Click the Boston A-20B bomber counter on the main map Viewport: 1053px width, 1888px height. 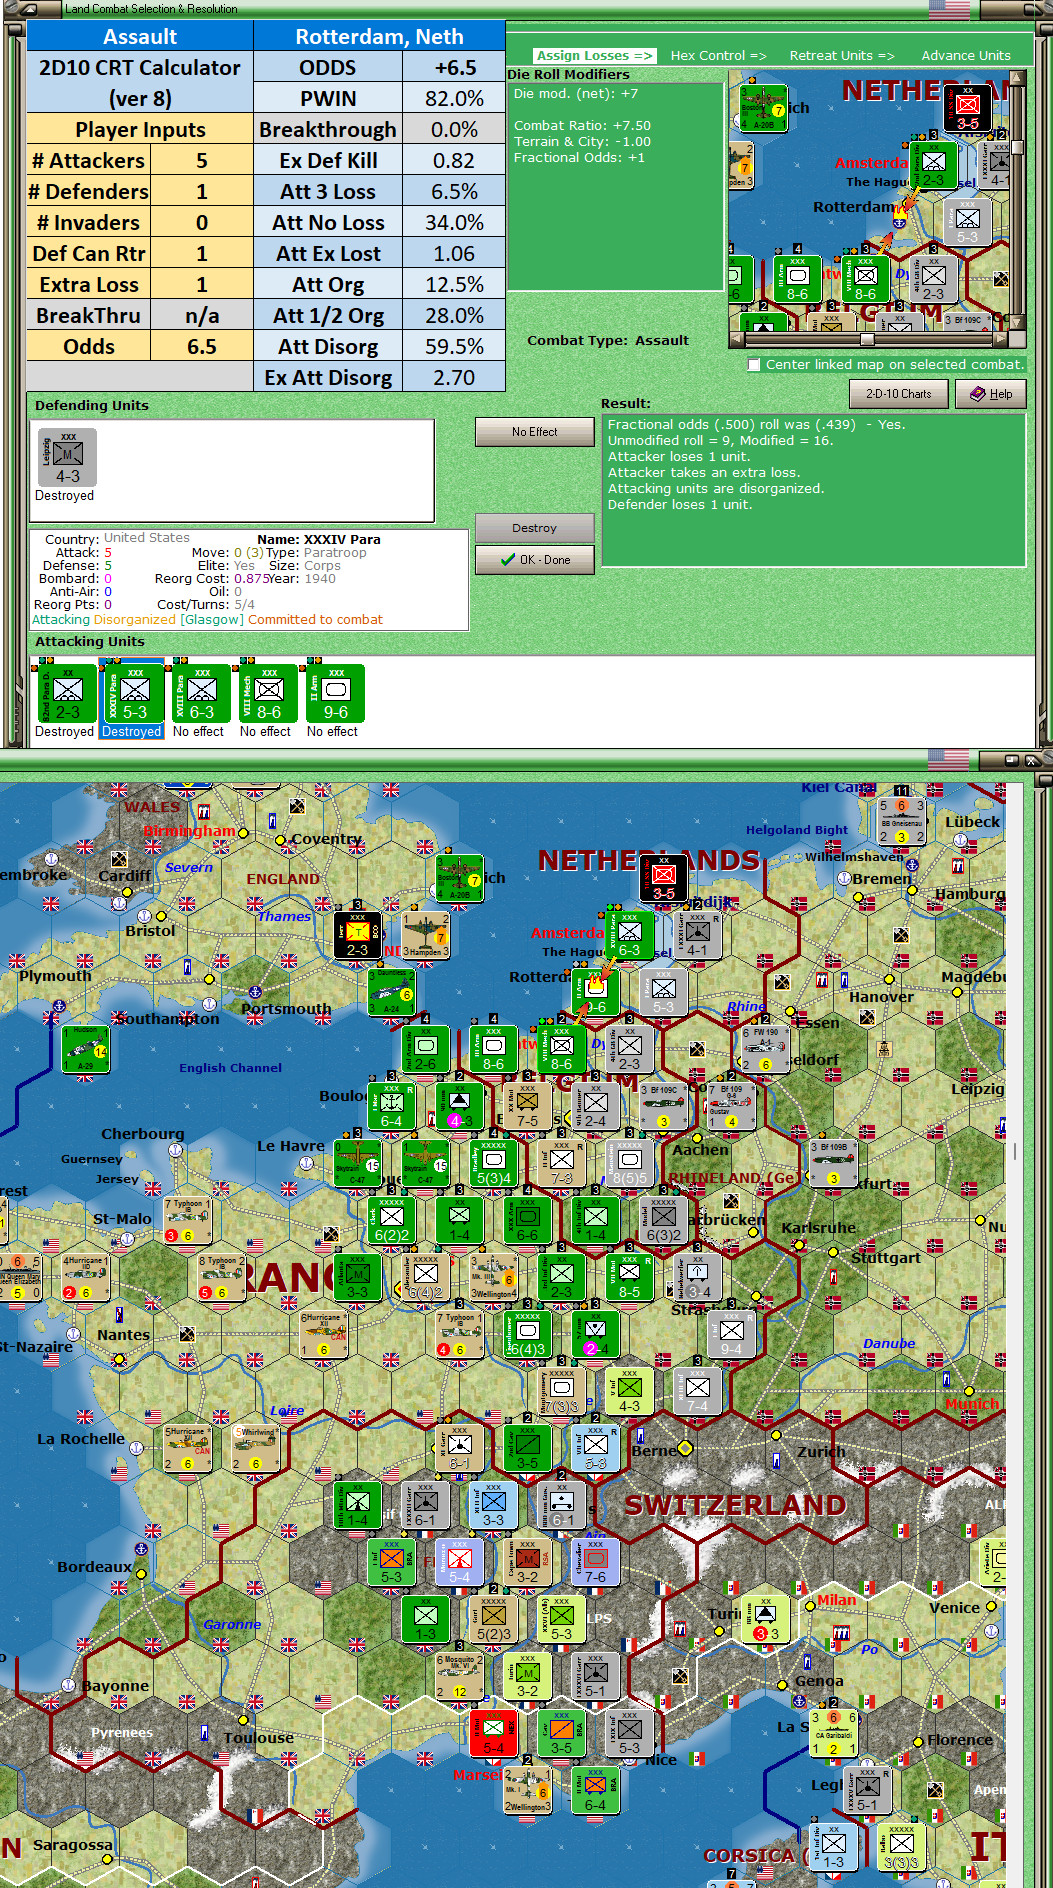coord(460,879)
